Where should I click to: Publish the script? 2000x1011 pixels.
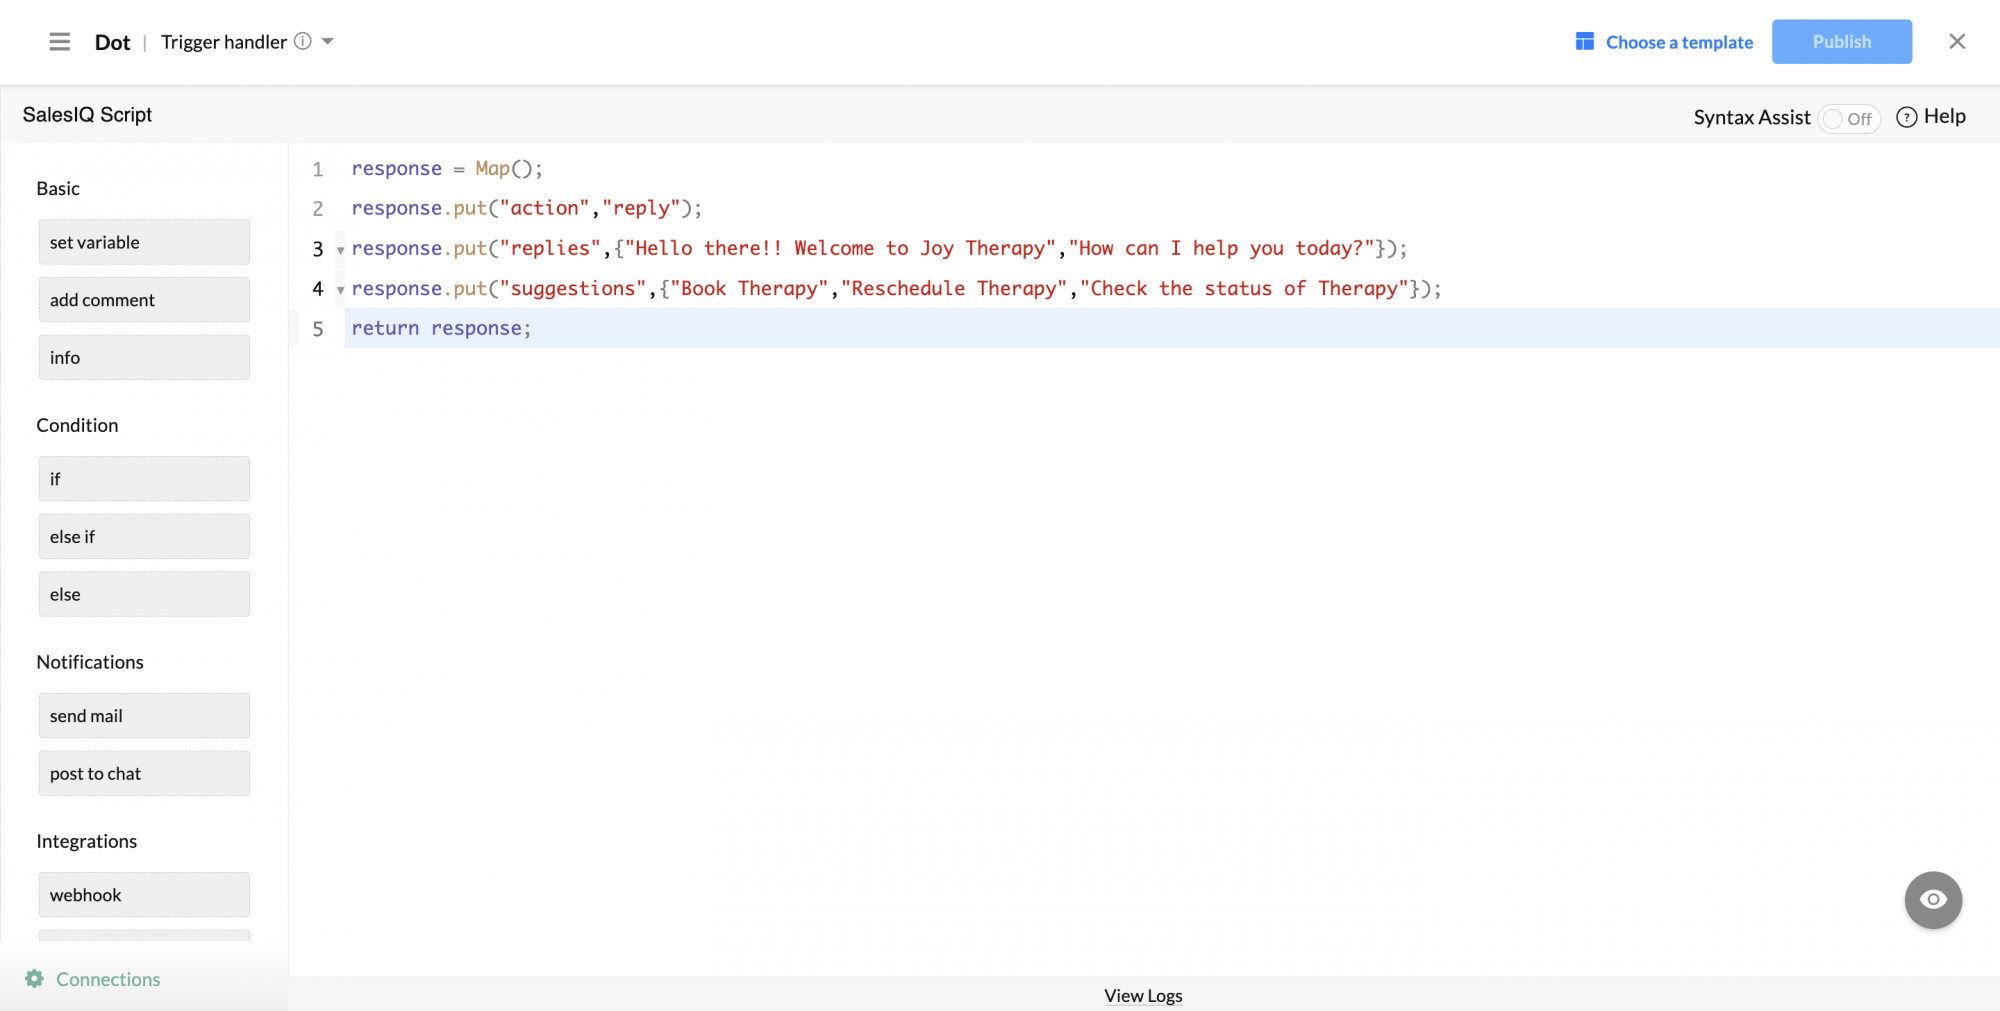(x=1841, y=42)
